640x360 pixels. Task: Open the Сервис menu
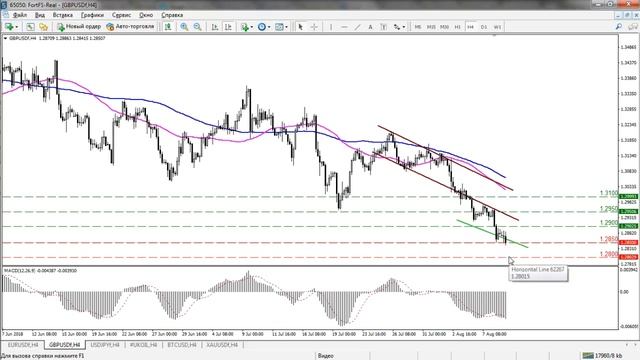pos(121,15)
